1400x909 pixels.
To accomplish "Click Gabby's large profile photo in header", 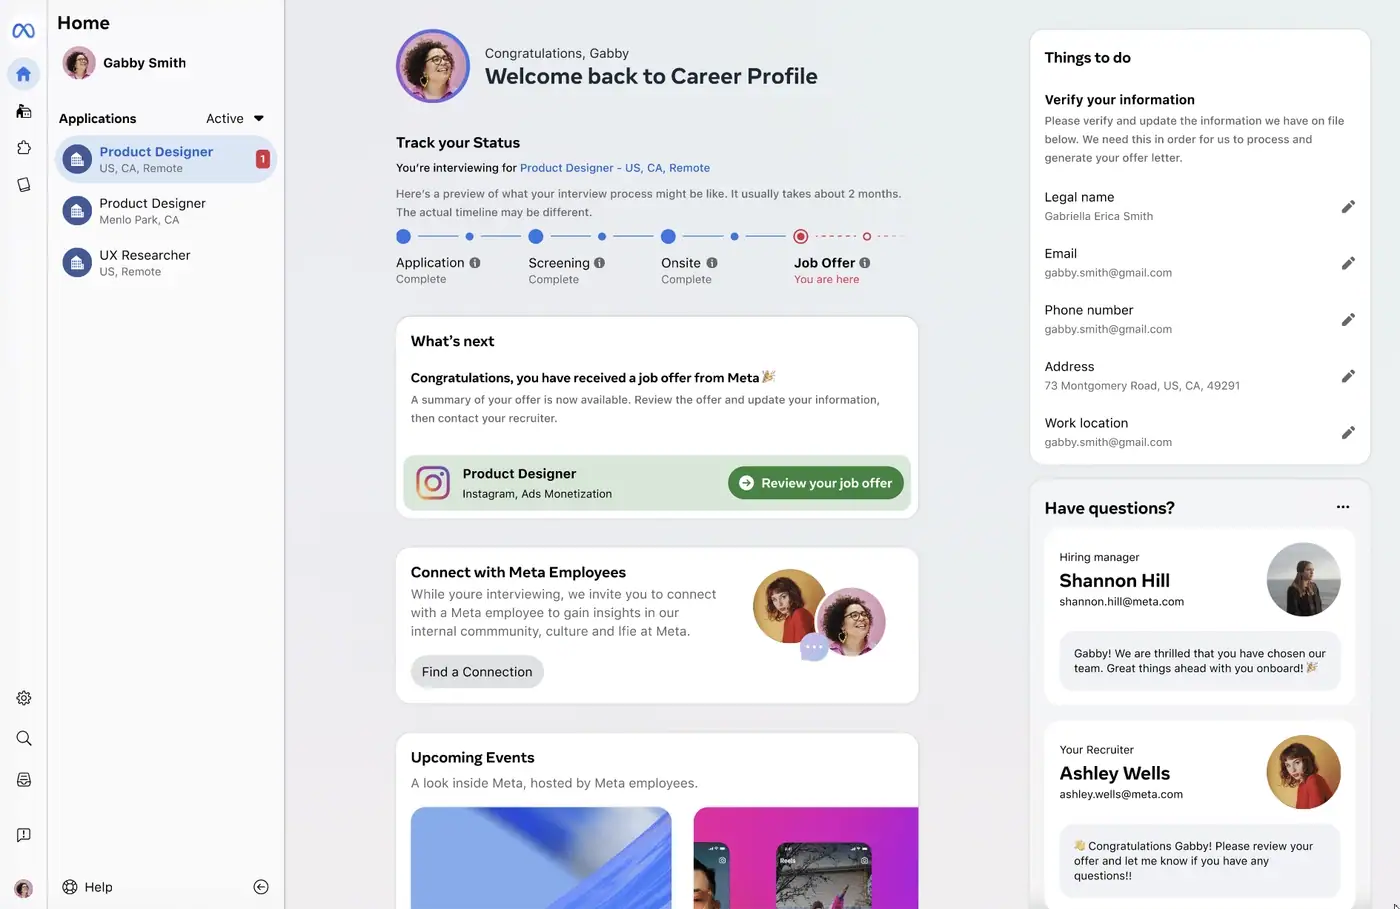I will 433,66.
